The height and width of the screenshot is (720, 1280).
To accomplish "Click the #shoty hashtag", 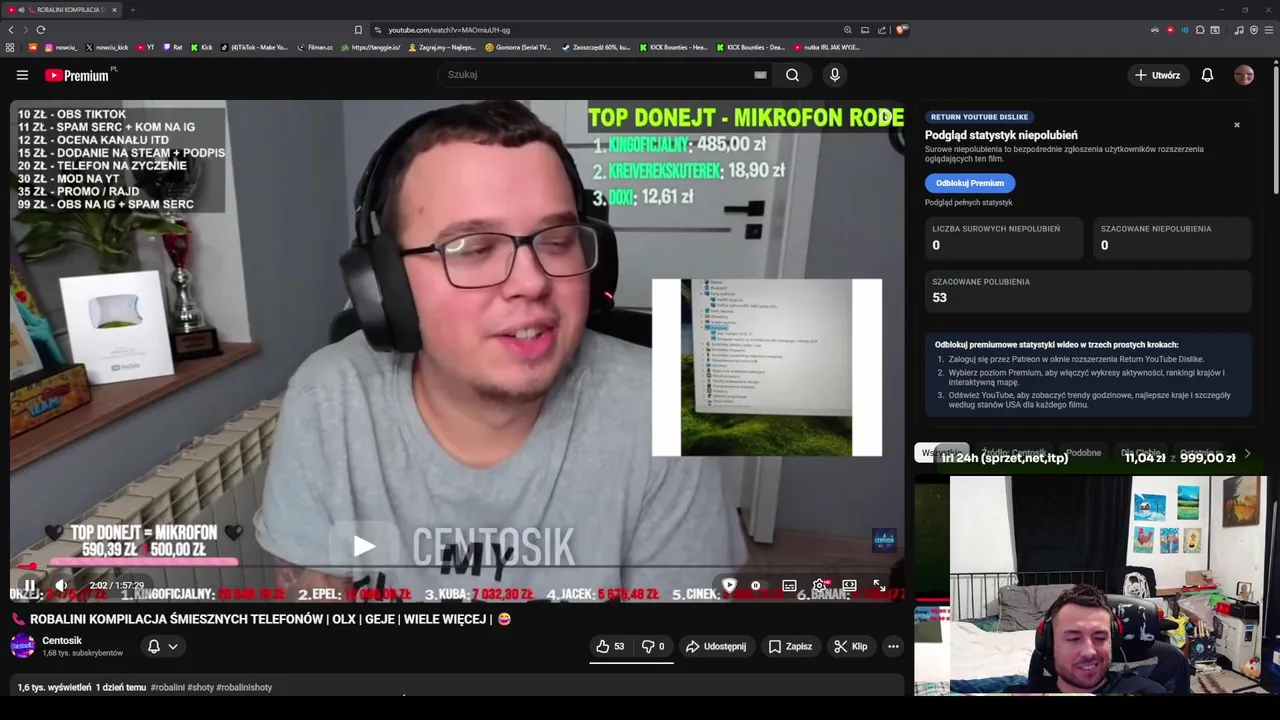I will coord(200,688).
